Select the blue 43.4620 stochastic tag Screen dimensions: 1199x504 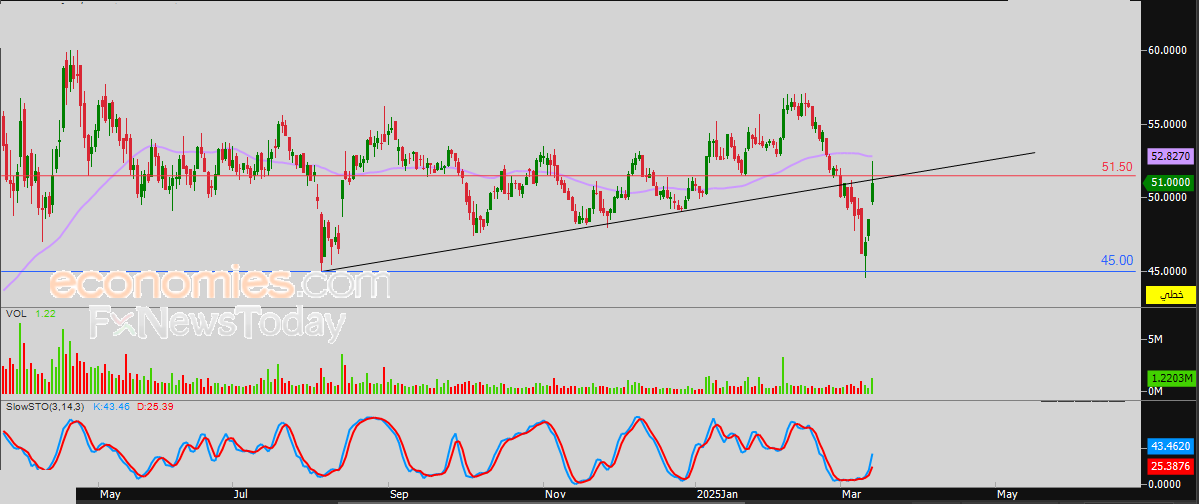(x=1169, y=446)
